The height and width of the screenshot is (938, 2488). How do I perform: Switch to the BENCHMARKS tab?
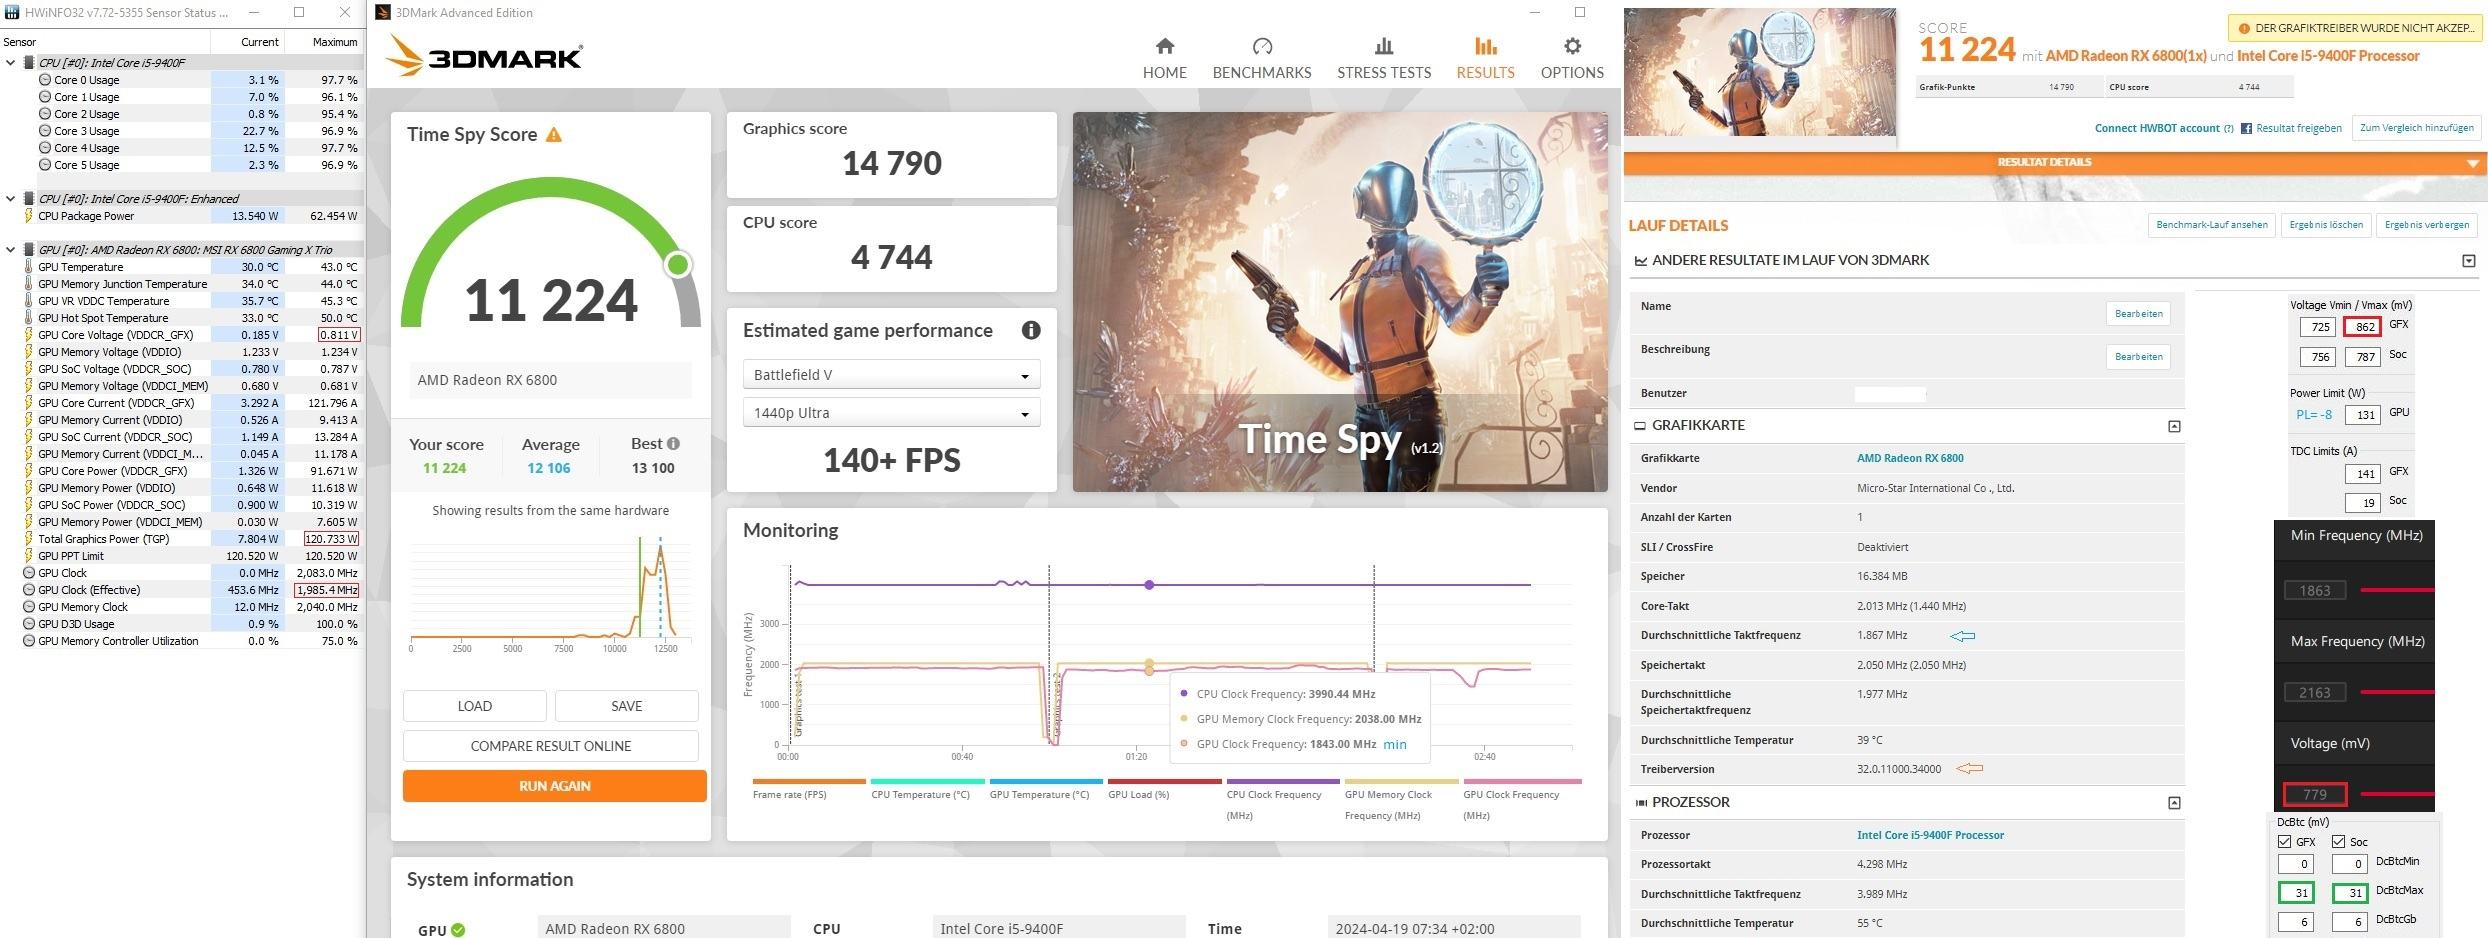tap(1261, 59)
